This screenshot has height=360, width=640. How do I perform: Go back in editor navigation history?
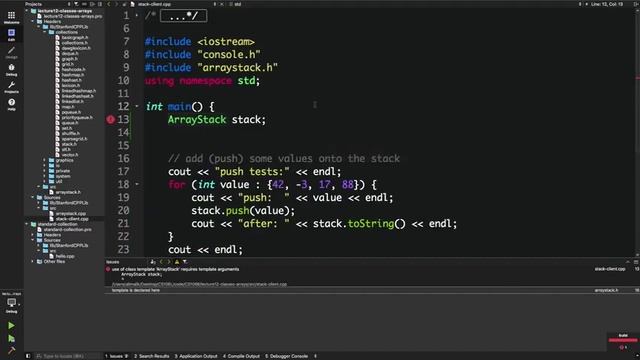[109, 4]
